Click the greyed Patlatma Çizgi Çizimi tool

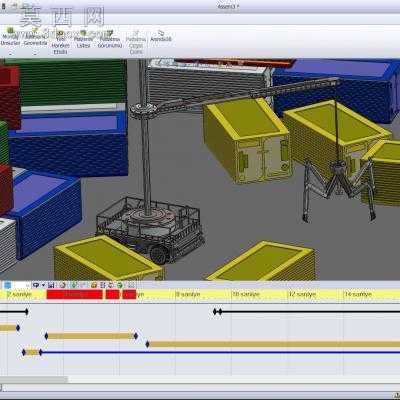coord(136,42)
